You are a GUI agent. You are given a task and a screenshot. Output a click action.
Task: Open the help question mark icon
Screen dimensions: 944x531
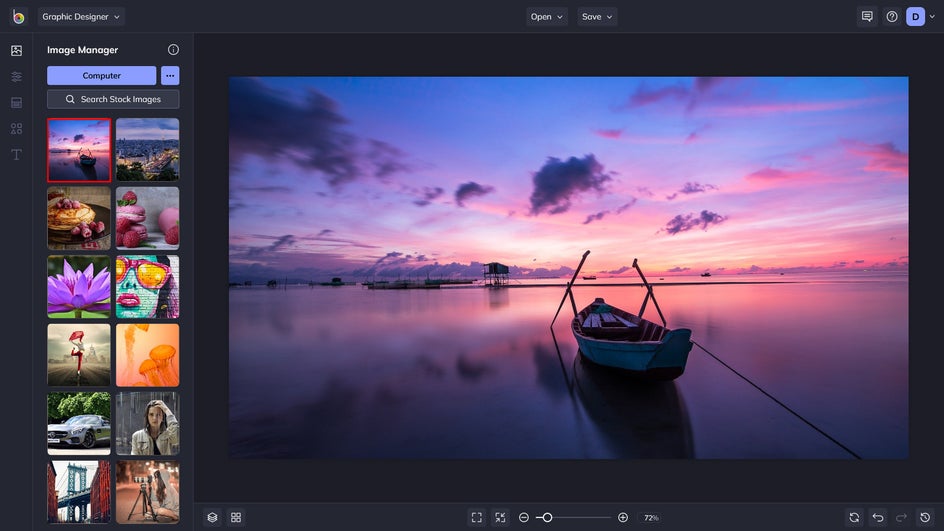tap(892, 17)
